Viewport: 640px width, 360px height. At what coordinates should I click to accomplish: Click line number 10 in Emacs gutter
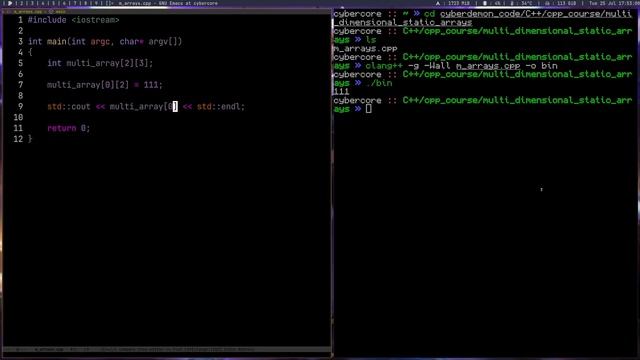tap(18, 118)
